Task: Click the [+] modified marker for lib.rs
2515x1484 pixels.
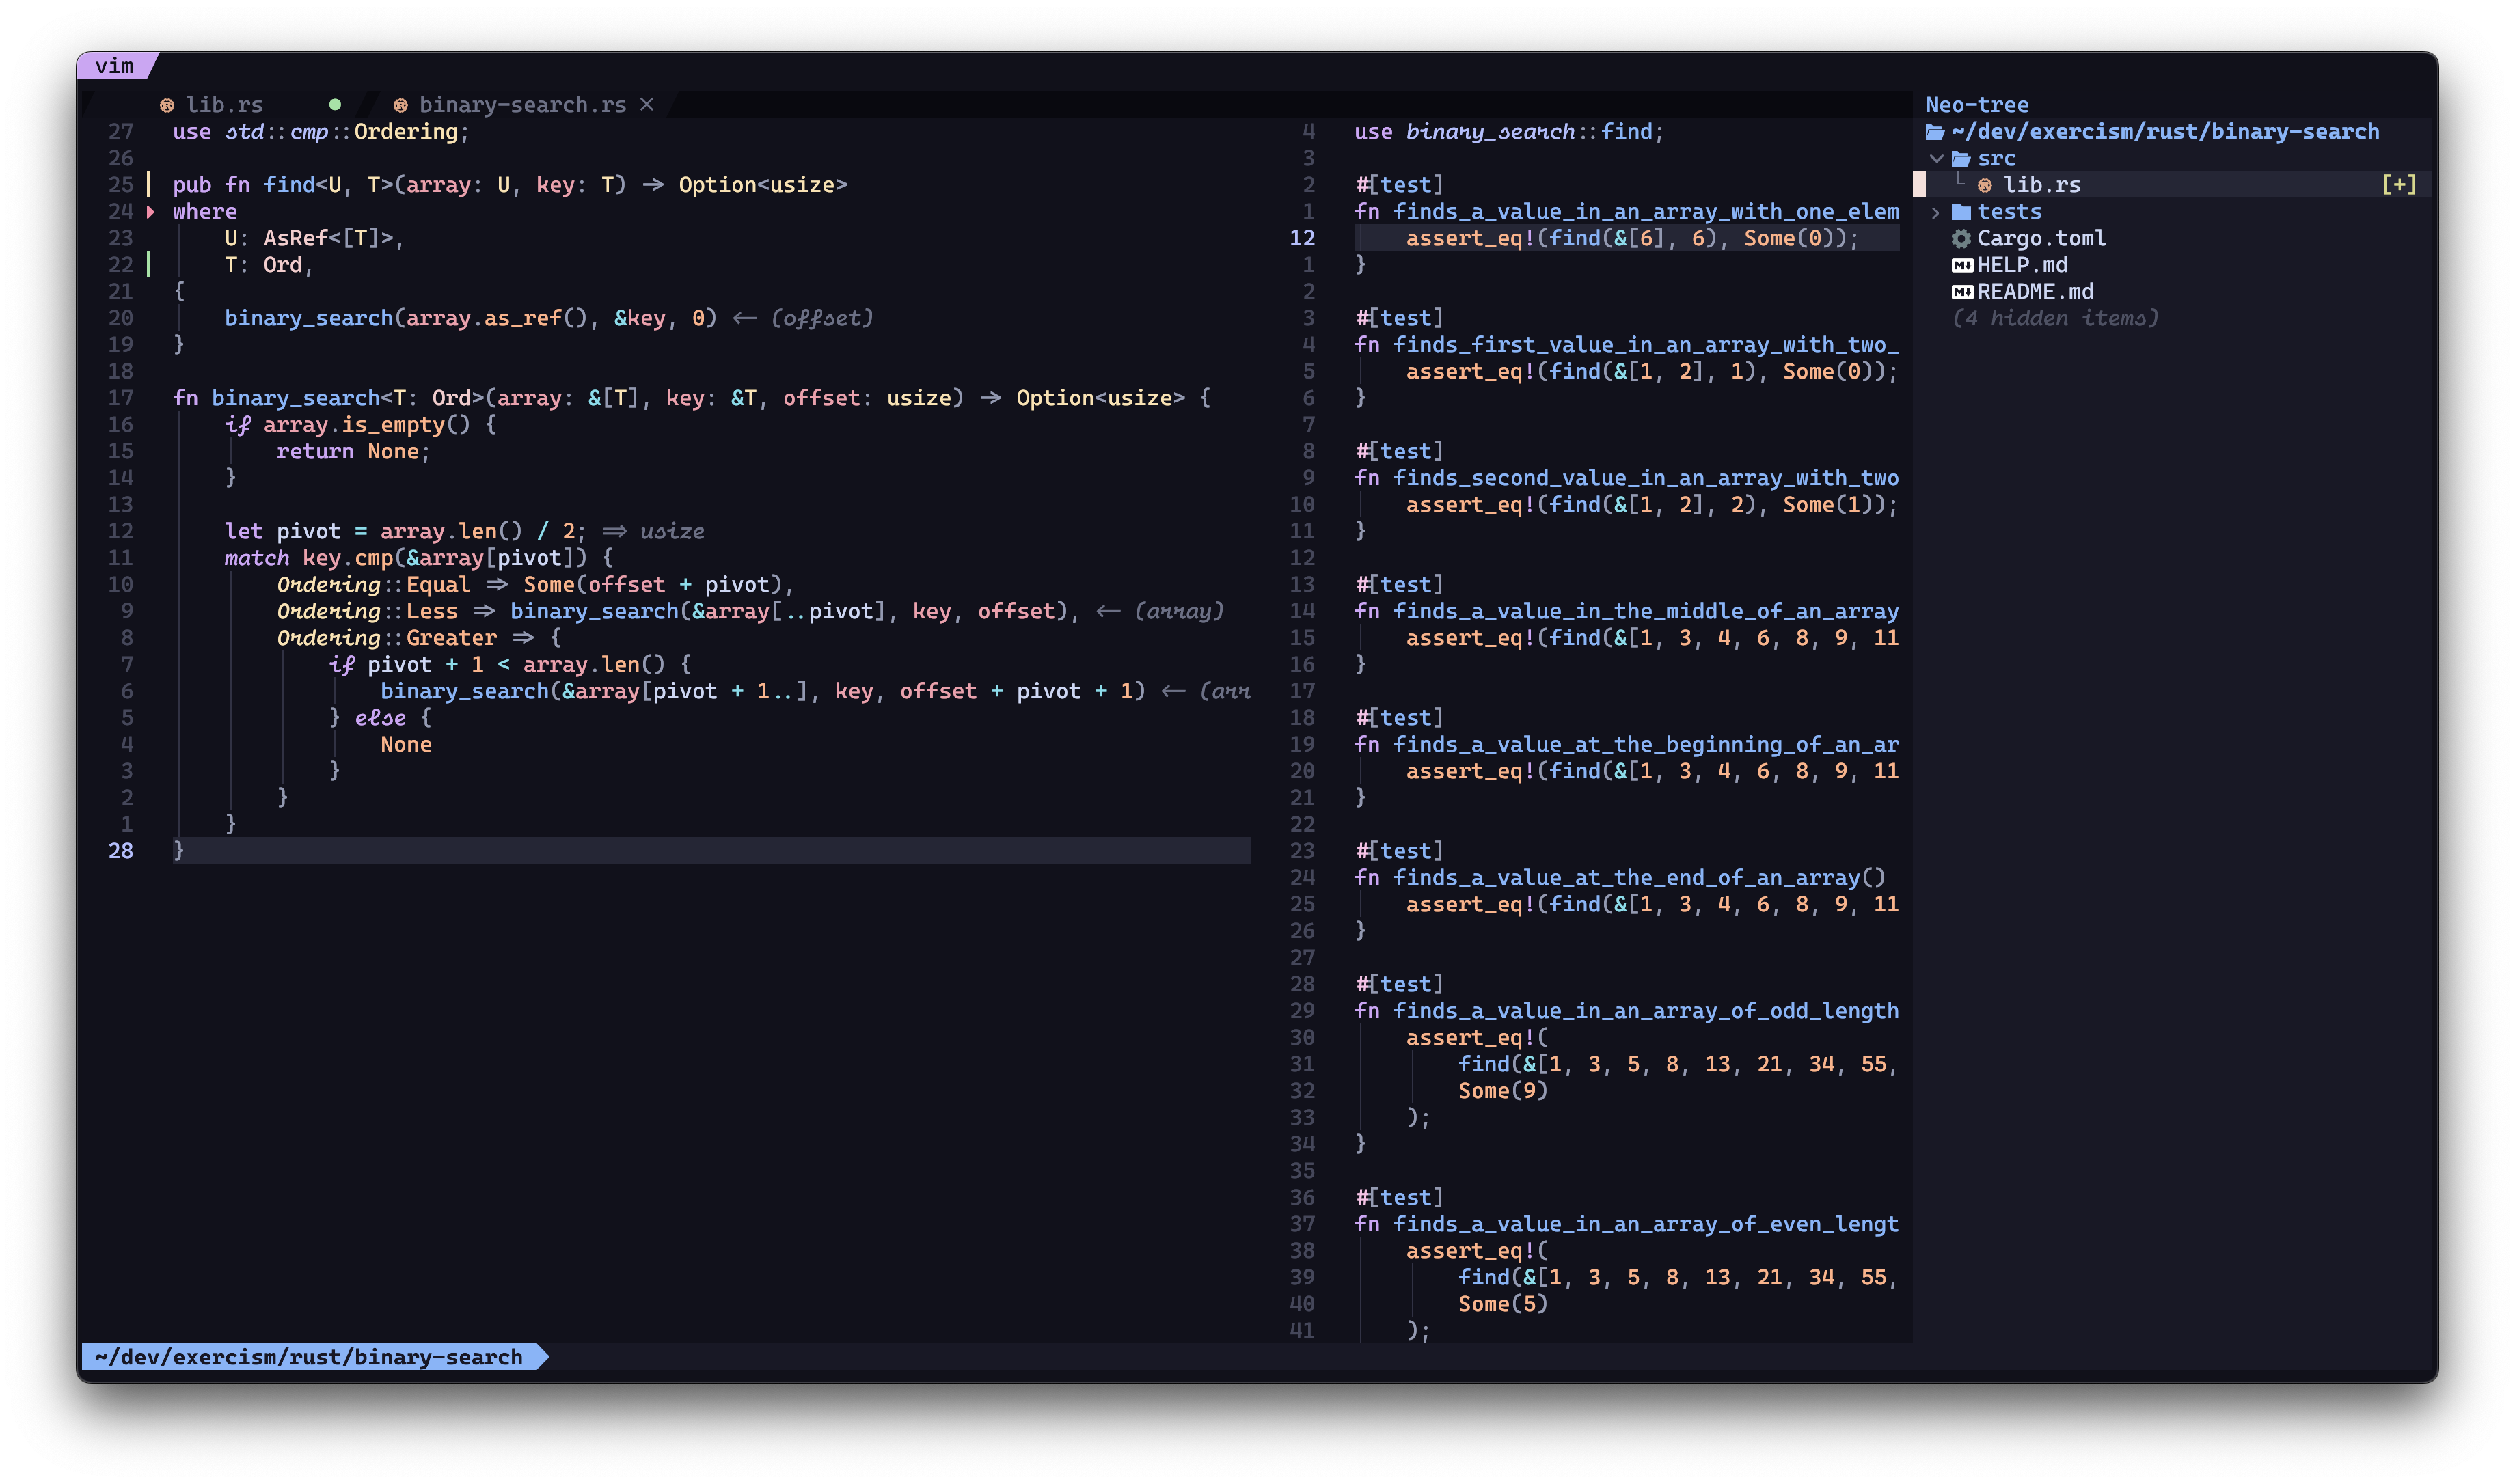Action: (x=2398, y=184)
